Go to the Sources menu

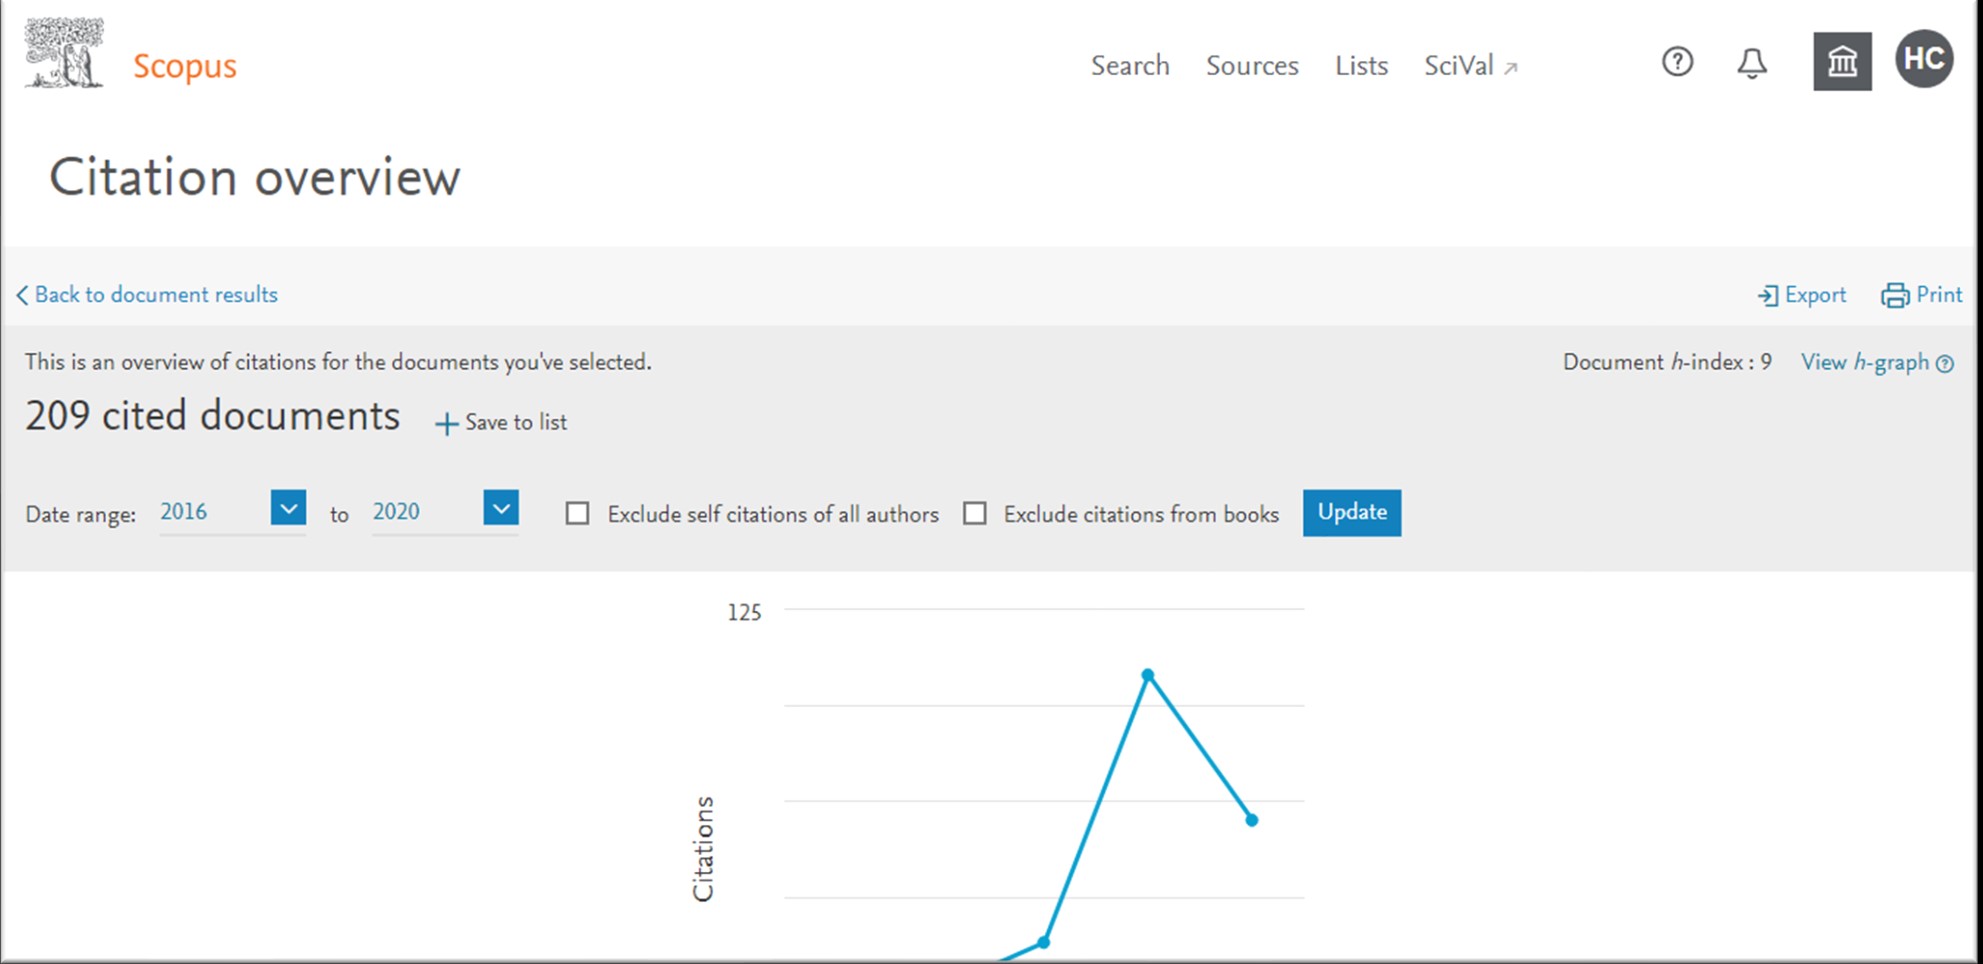point(1251,66)
